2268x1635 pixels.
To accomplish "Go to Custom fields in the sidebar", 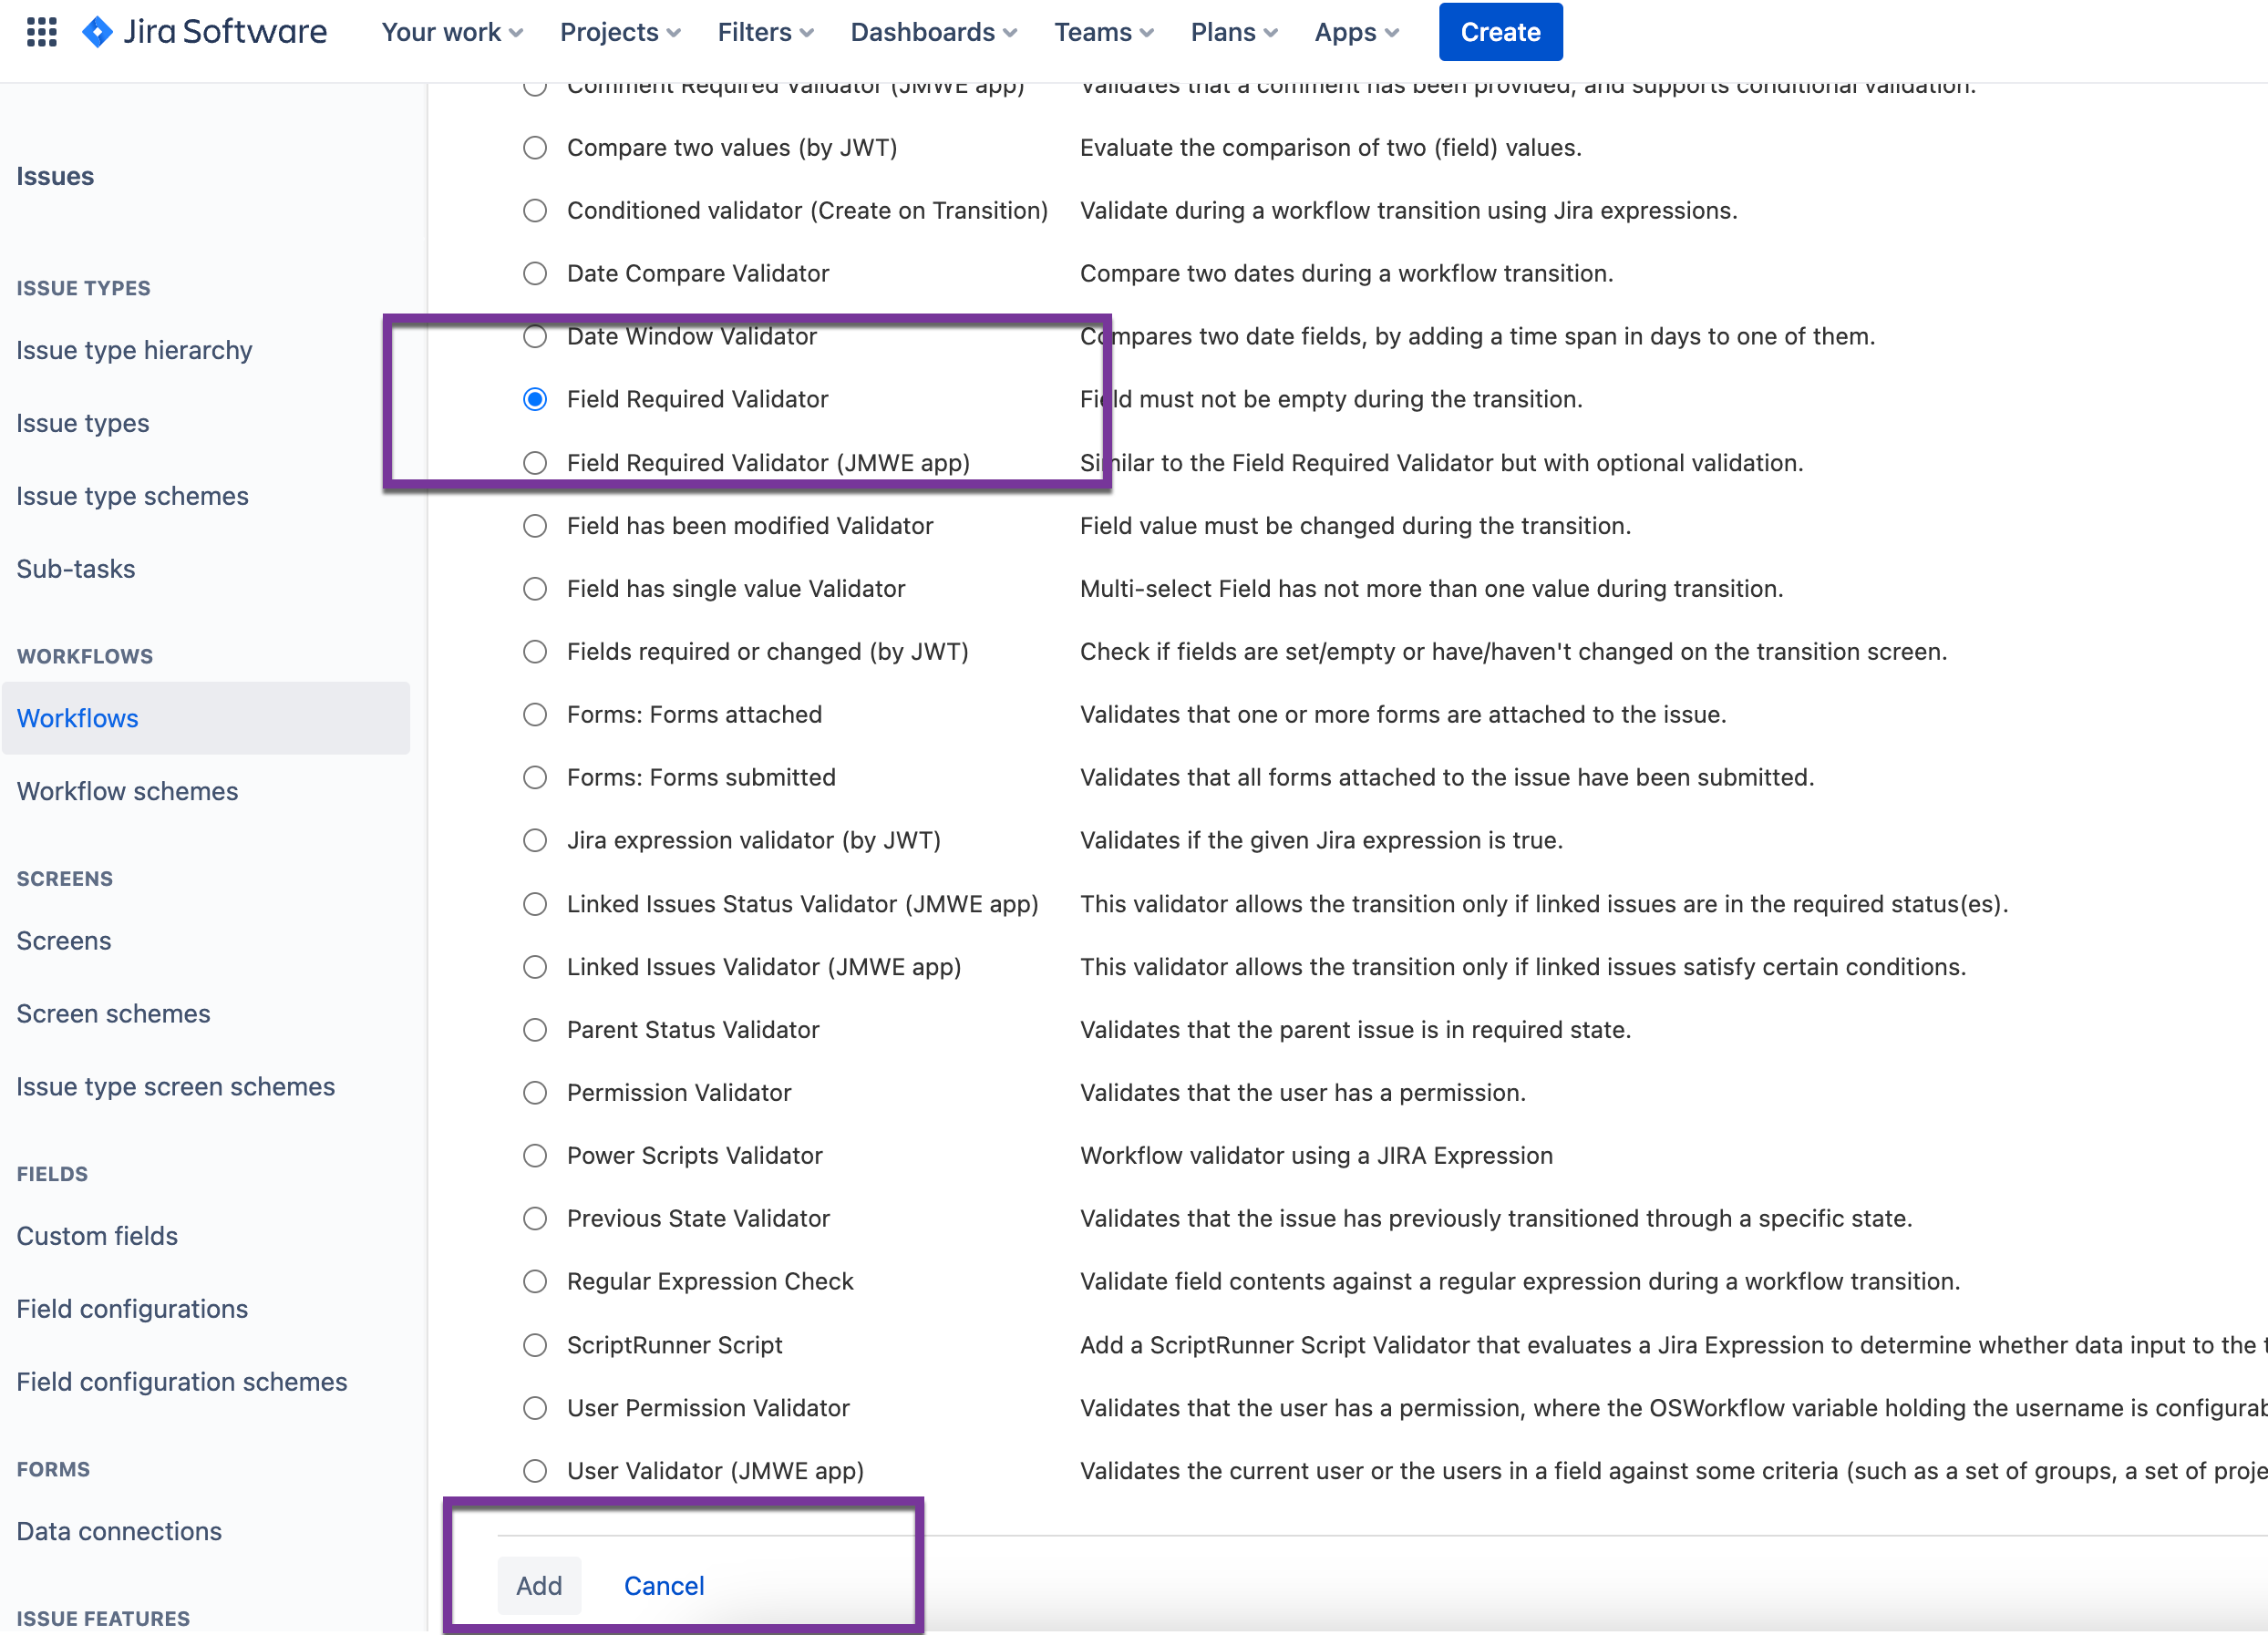I will 97,1236.
